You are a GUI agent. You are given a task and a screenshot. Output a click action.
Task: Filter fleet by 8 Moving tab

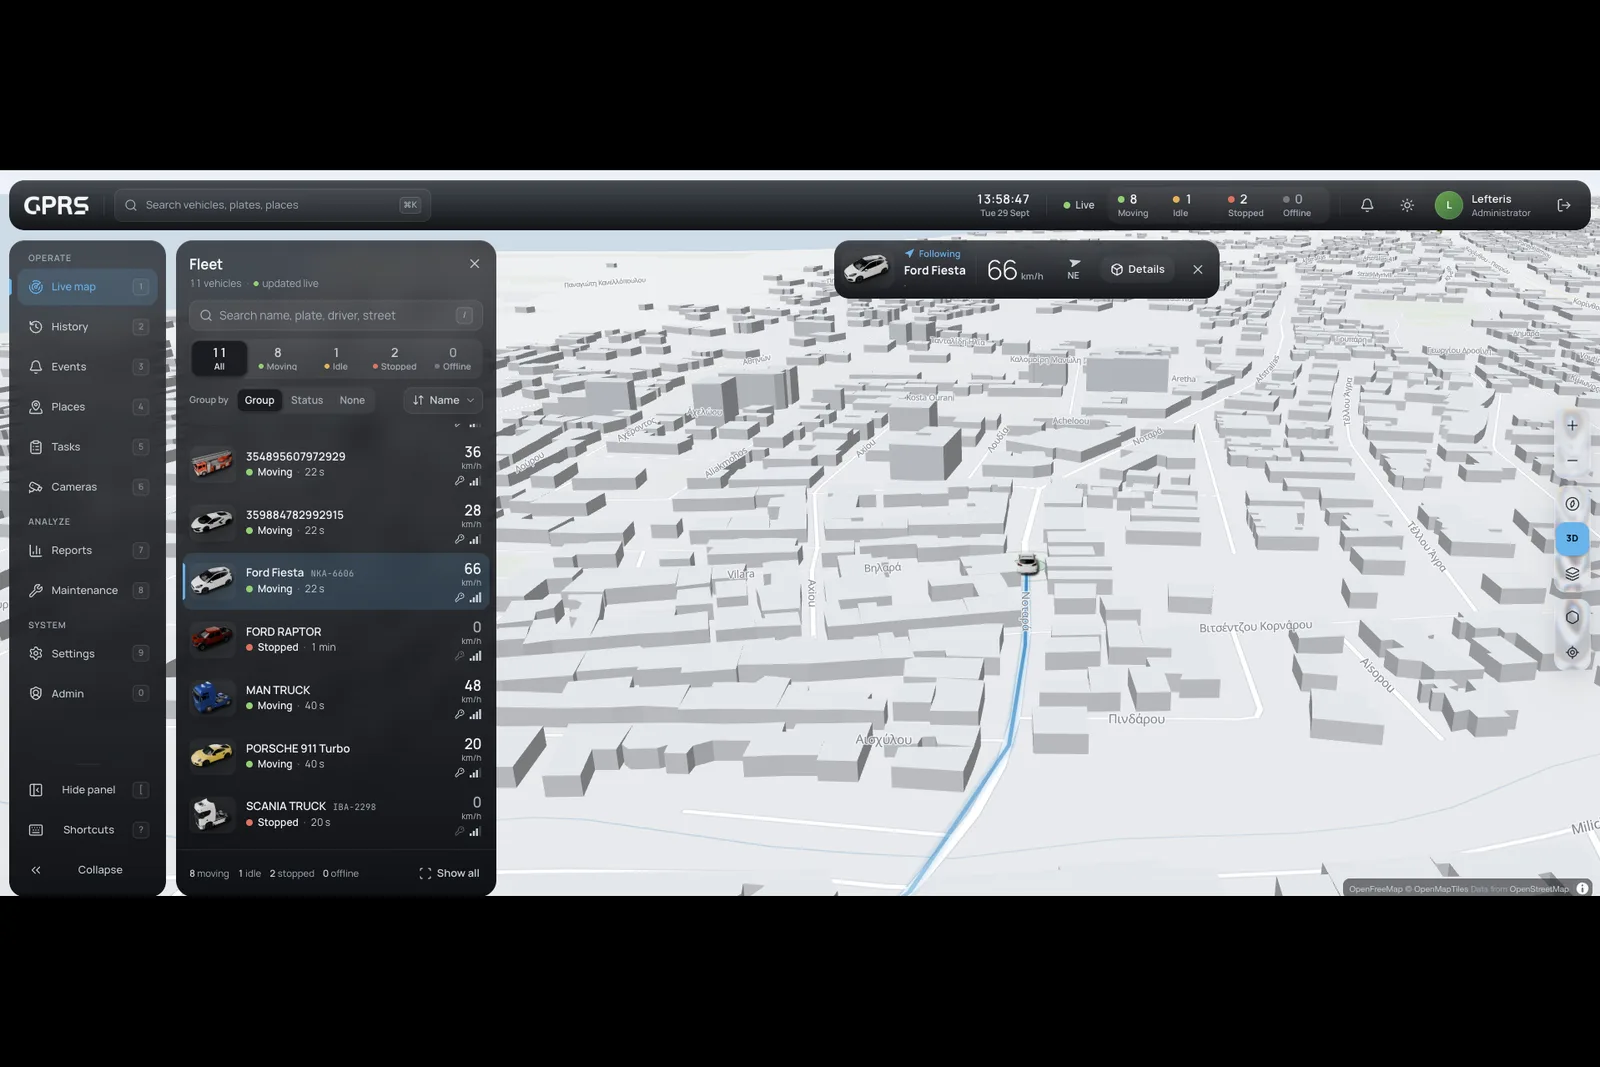tap(278, 358)
